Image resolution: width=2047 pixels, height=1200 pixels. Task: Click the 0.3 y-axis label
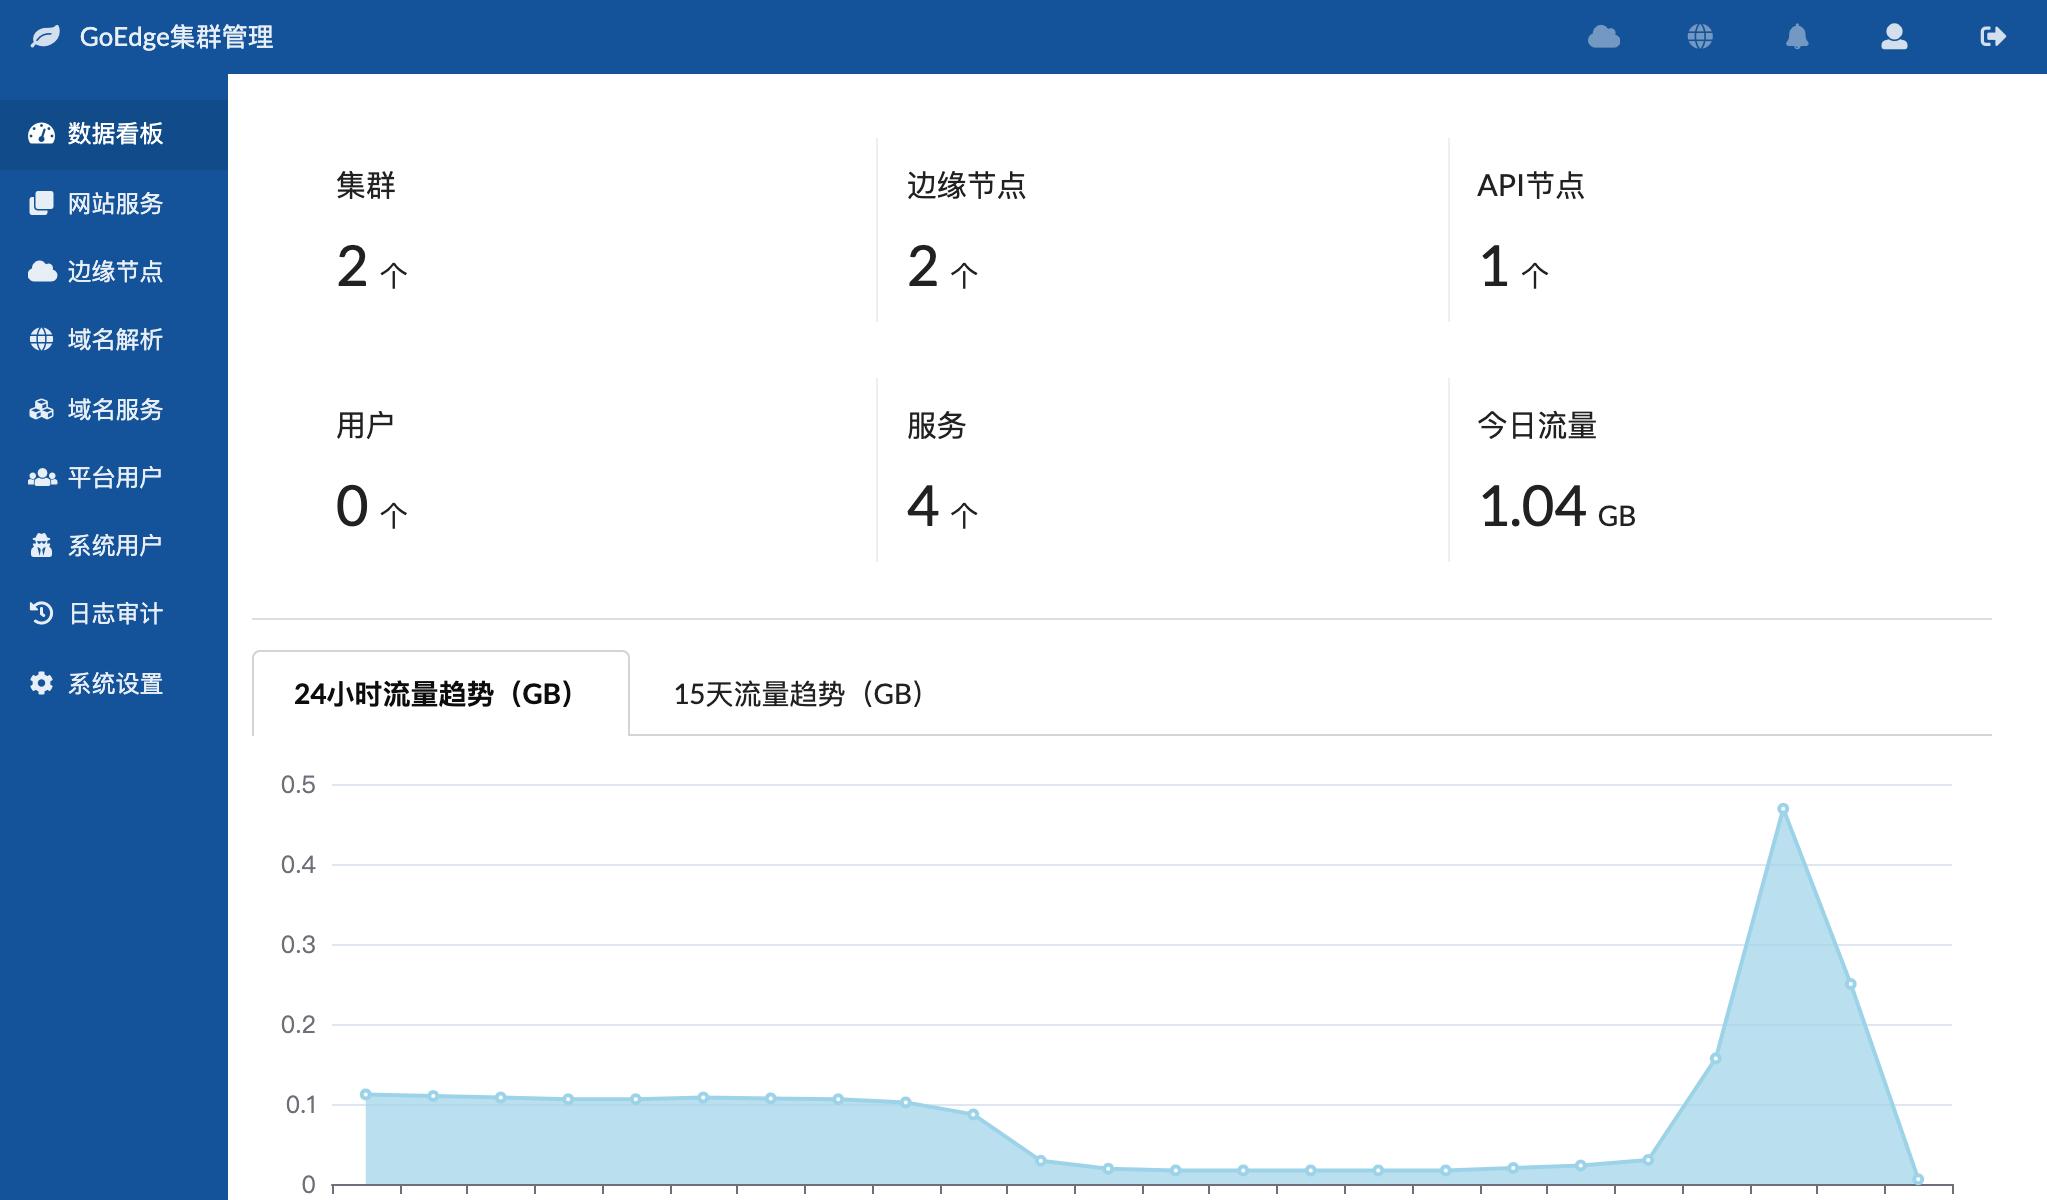click(x=298, y=945)
